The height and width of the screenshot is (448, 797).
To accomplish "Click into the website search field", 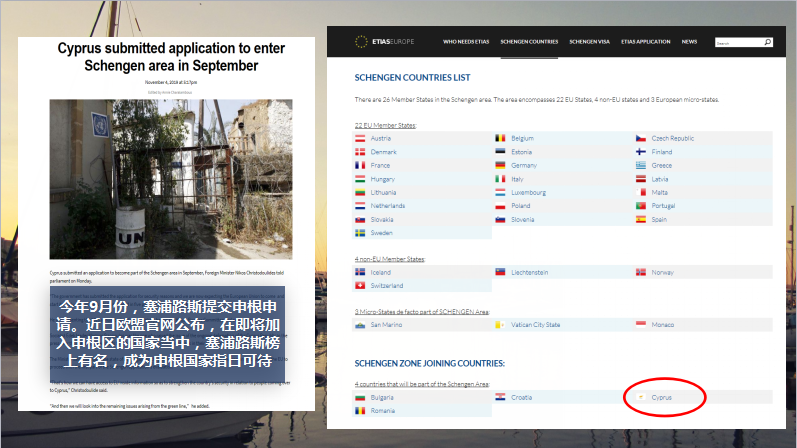I will [738, 43].
